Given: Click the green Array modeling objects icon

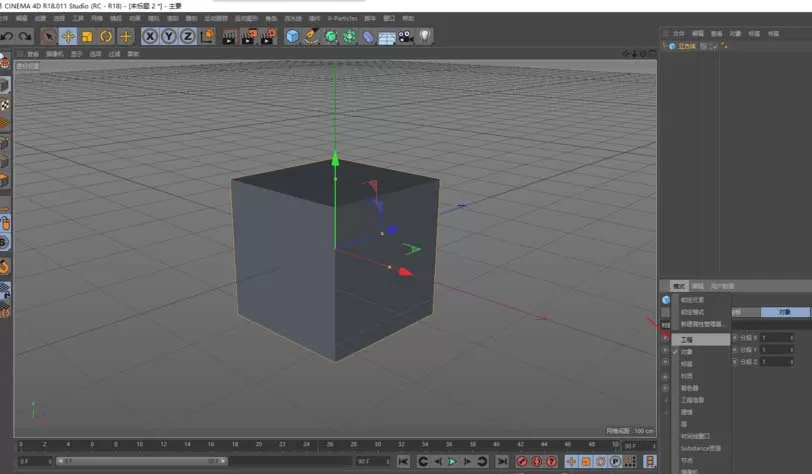Looking at the screenshot, I should click(350, 36).
